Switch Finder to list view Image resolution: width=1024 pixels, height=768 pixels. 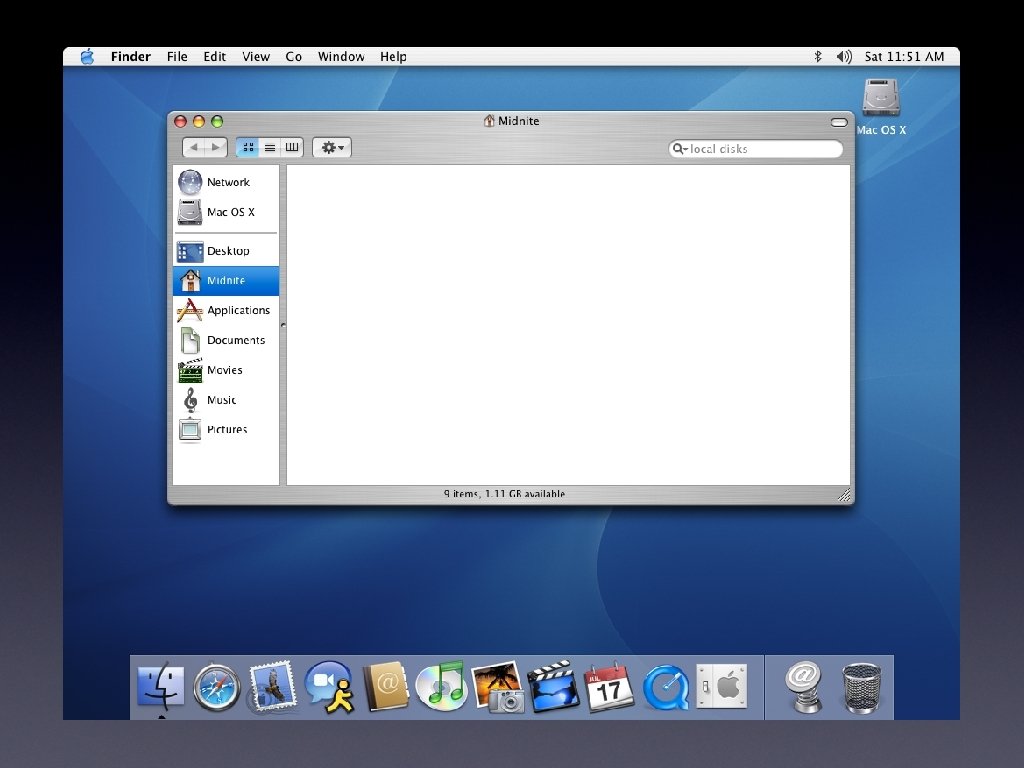tap(269, 147)
